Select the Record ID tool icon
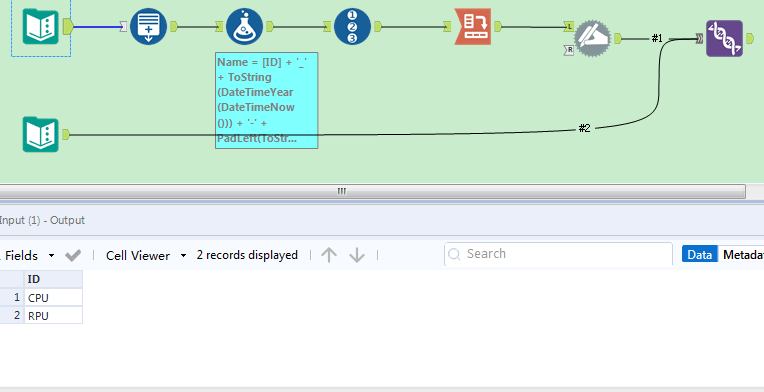Image resolution: width=764 pixels, height=392 pixels. [352, 27]
